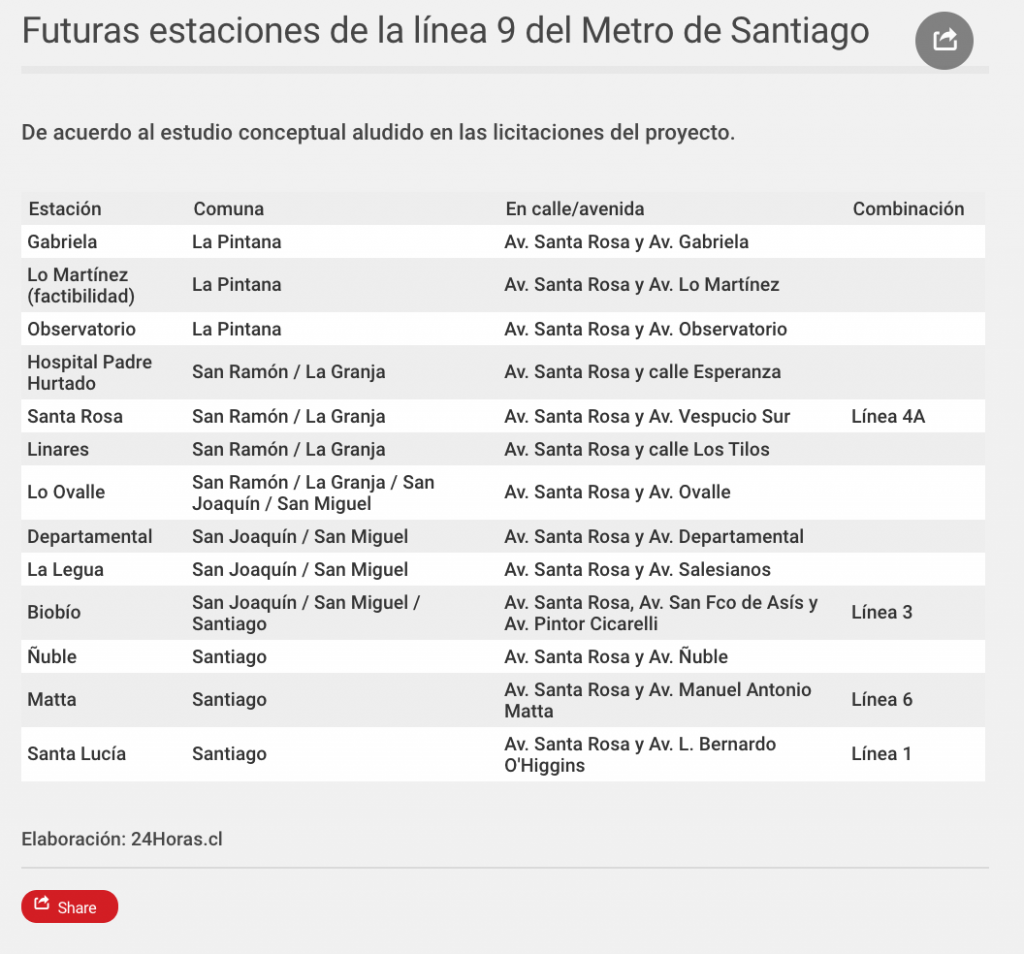Image resolution: width=1024 pixels, height=954 pixels.
Task: Click the Línea 4A combination cell
Action: click(x=888, y=416)
